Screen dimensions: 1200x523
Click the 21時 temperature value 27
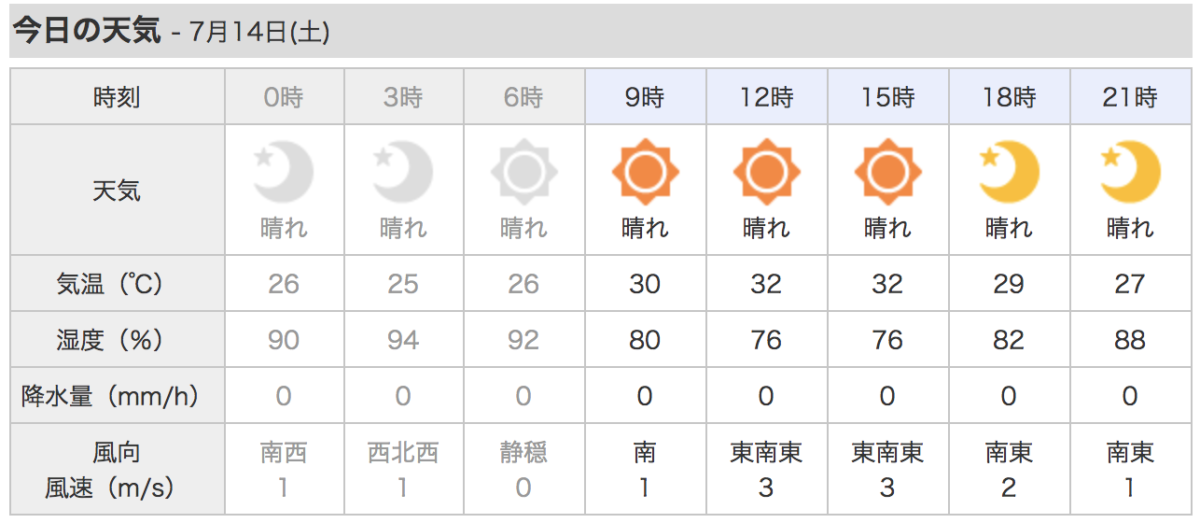pos(1130,284)
